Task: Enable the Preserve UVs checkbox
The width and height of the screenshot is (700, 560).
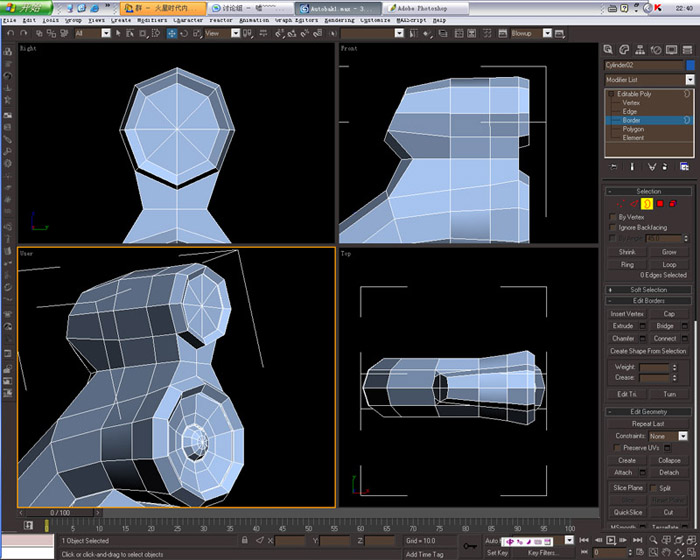Action: [x=617, y=448]
